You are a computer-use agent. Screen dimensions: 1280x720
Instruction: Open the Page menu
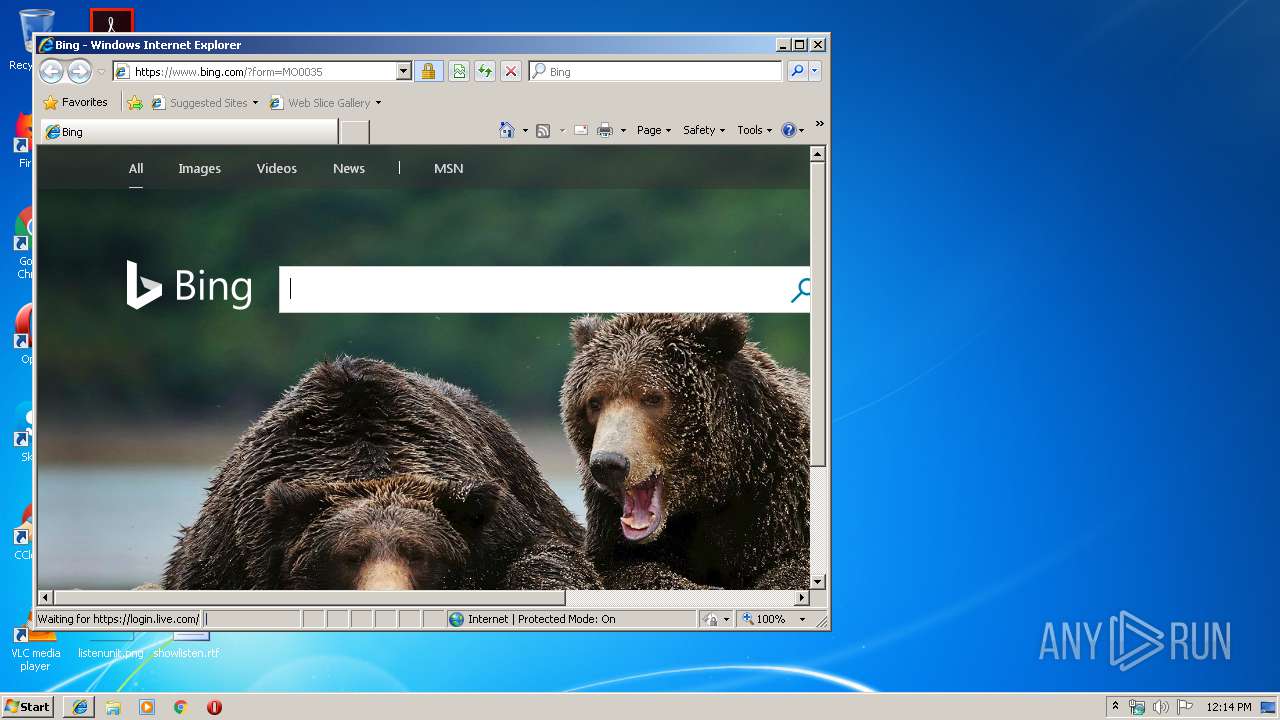tap(654, 130)
